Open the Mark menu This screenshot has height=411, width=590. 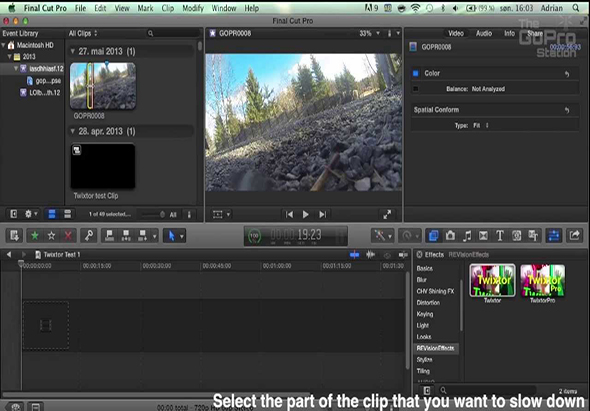click(x=145, y=8)
